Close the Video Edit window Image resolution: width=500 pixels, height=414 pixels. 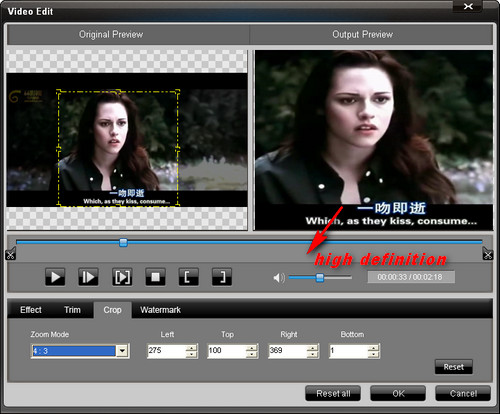(x=468, y=6)
